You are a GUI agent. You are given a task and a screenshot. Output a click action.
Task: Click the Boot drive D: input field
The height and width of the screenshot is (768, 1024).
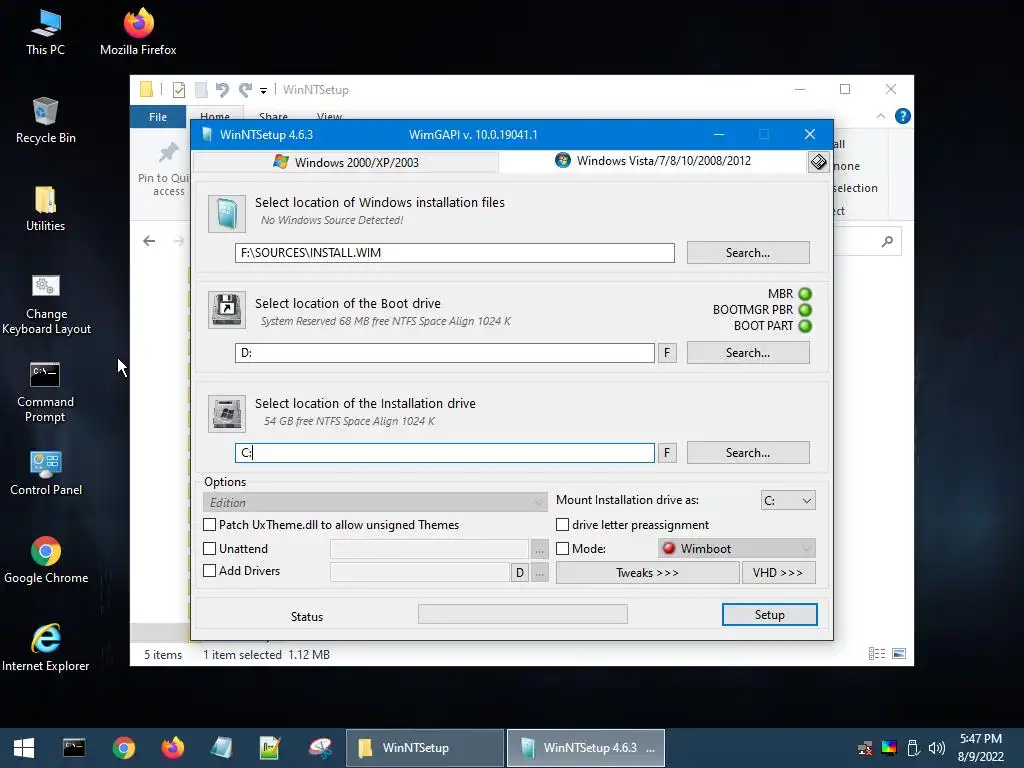click(445, 353)
